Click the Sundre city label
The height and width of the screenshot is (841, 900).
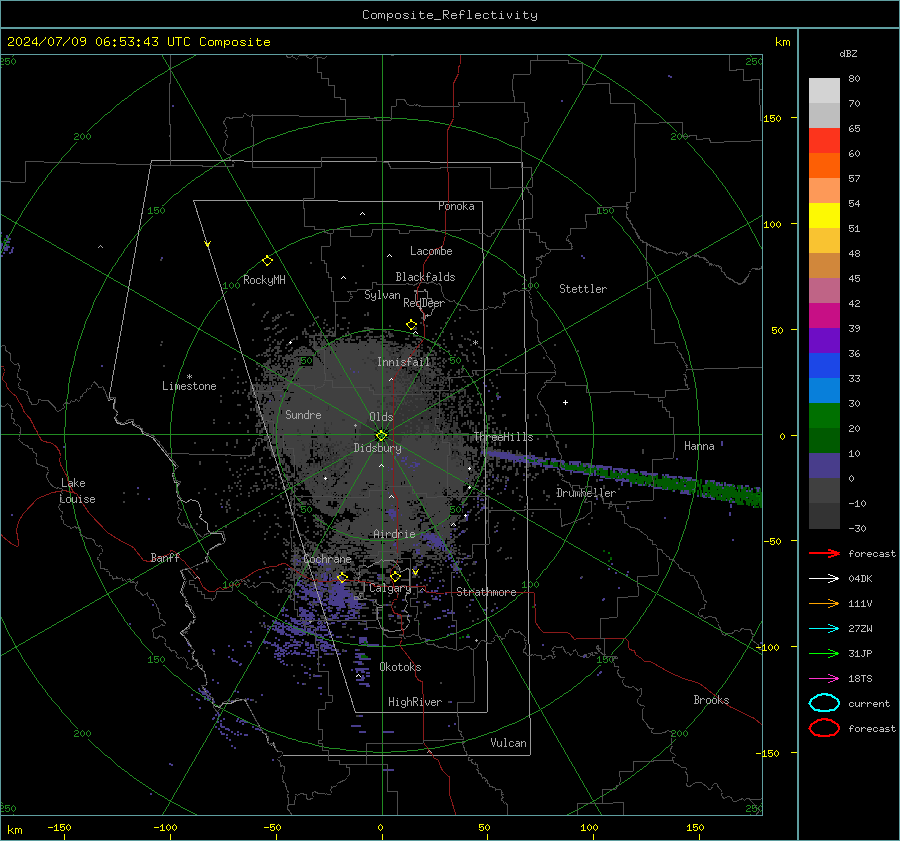(303, 414)
